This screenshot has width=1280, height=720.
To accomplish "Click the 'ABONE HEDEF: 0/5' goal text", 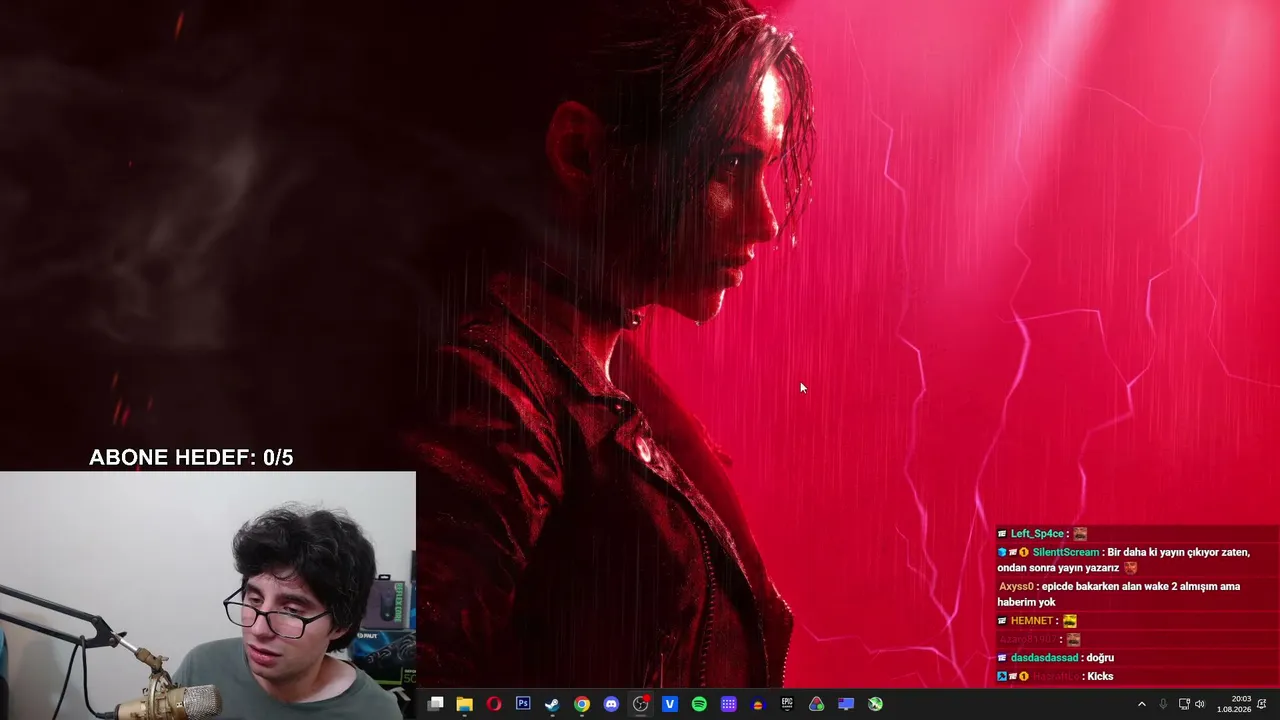I will pos(191,458).
